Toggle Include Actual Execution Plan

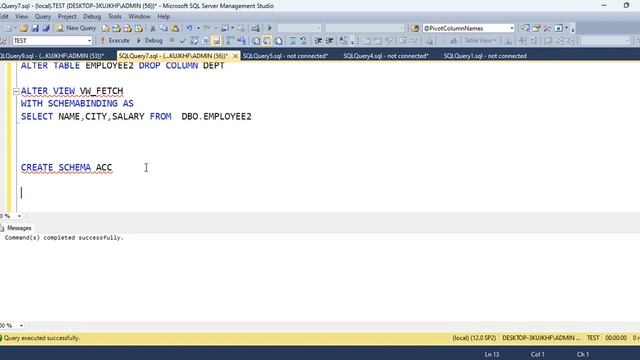click(231, 40)
